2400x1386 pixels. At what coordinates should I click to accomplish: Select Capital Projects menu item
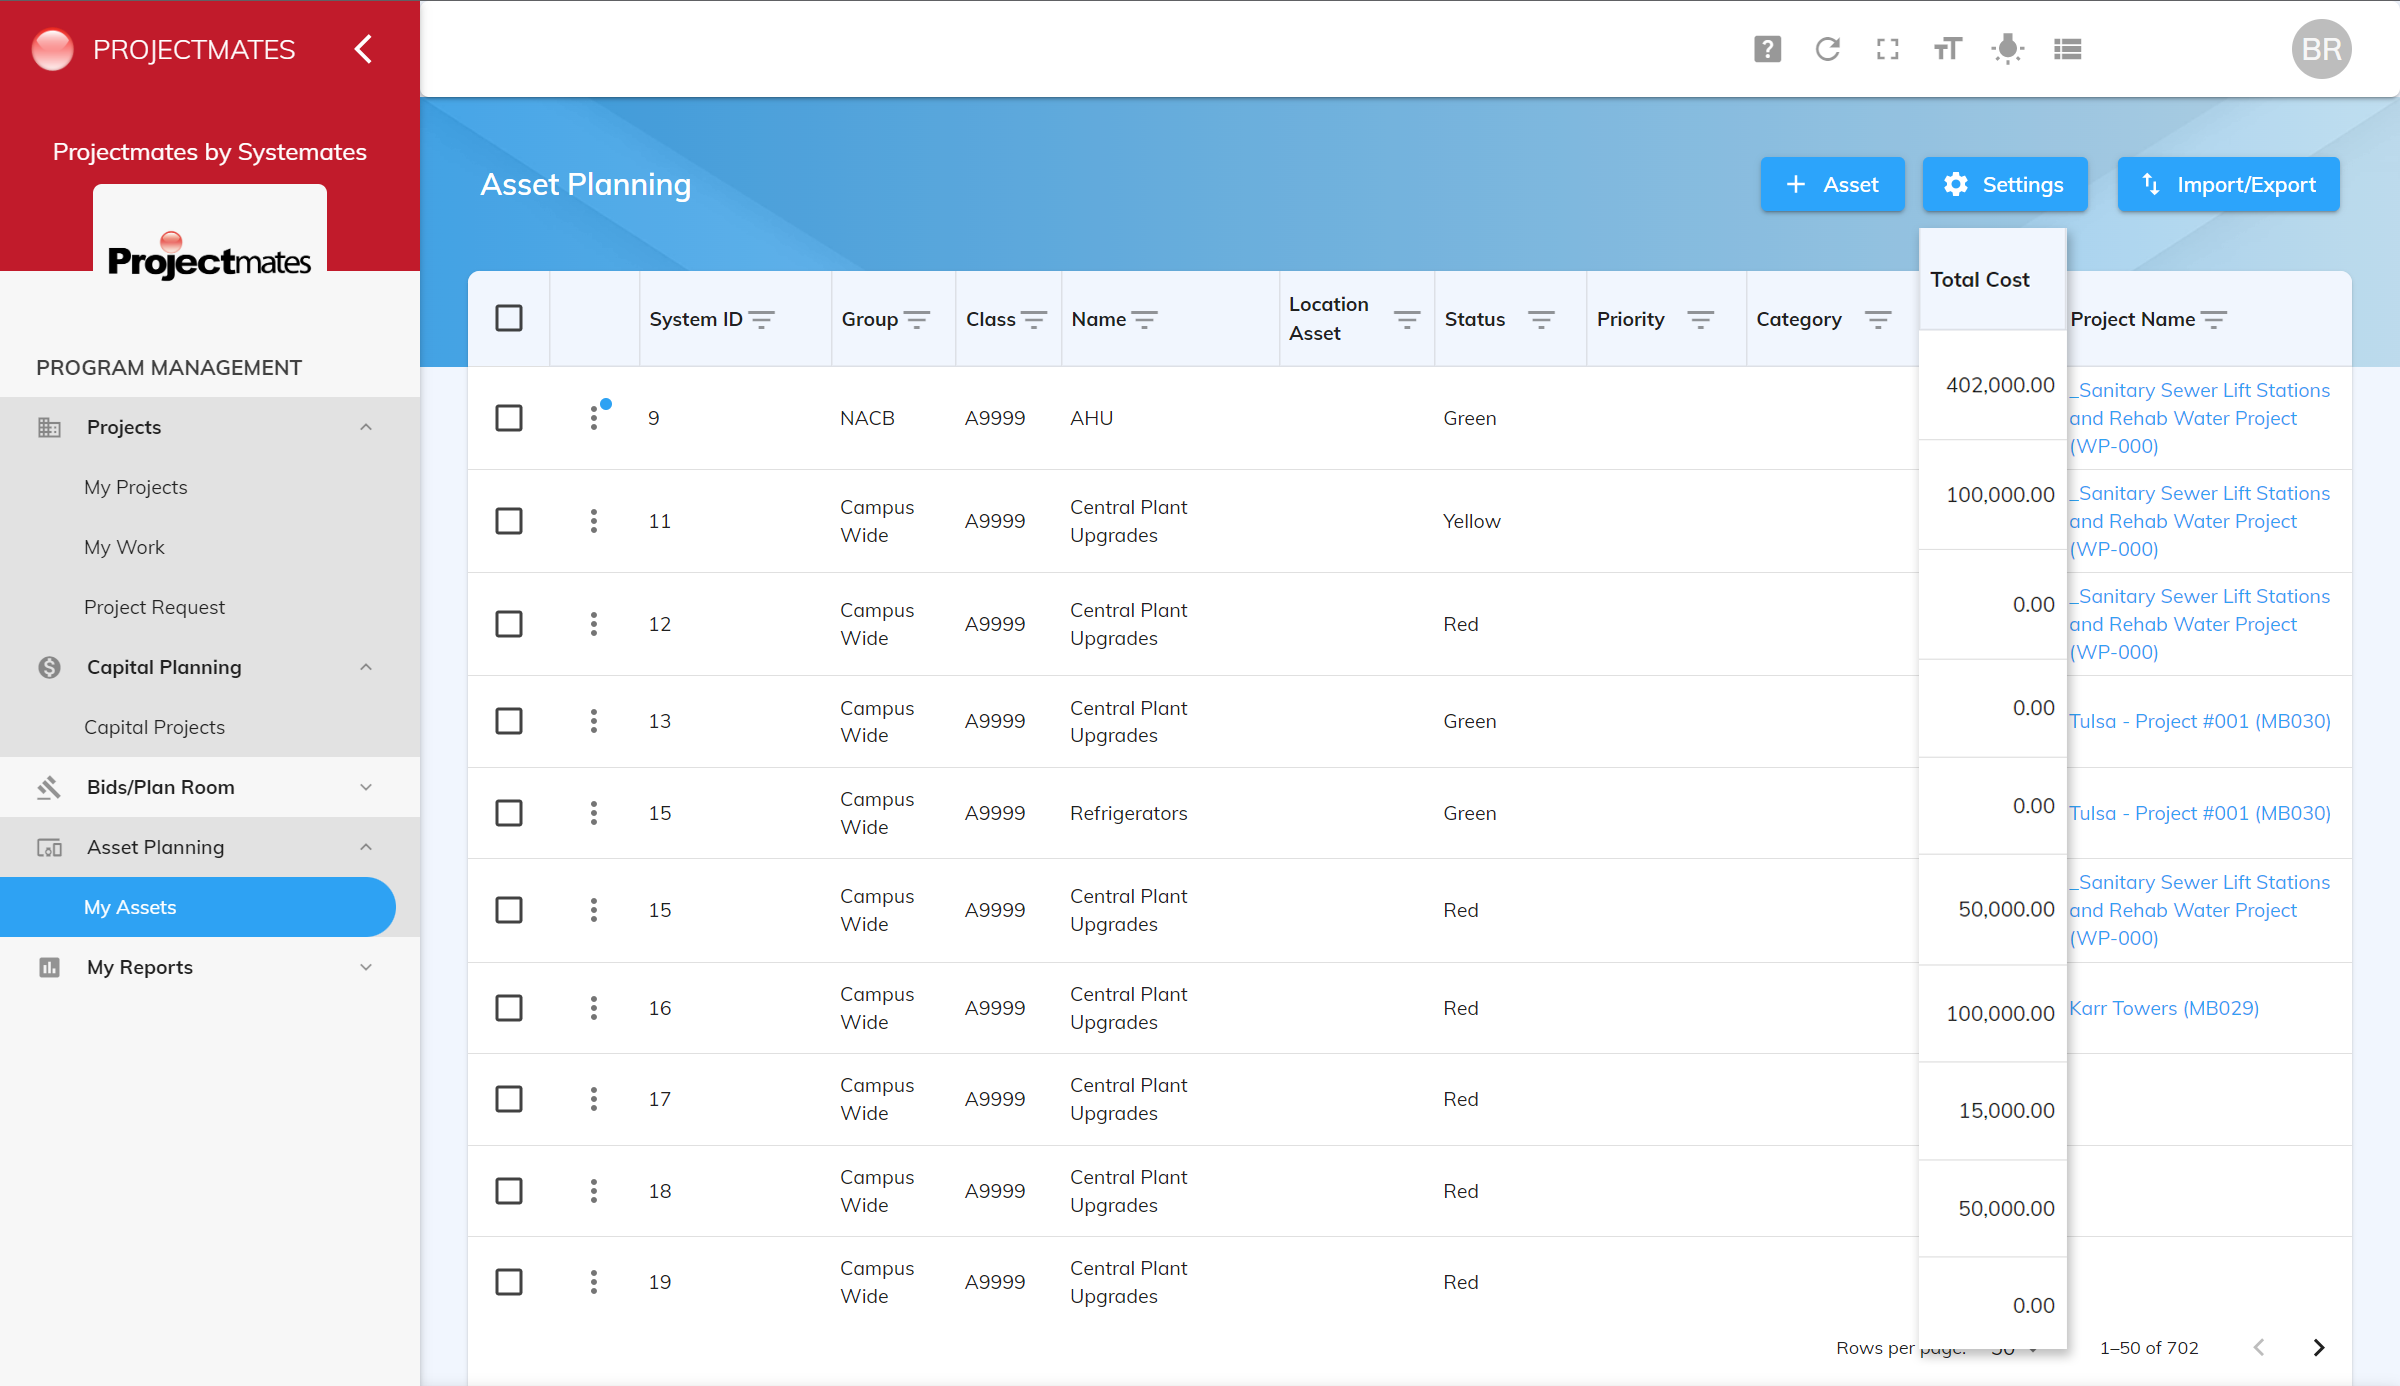154,727
